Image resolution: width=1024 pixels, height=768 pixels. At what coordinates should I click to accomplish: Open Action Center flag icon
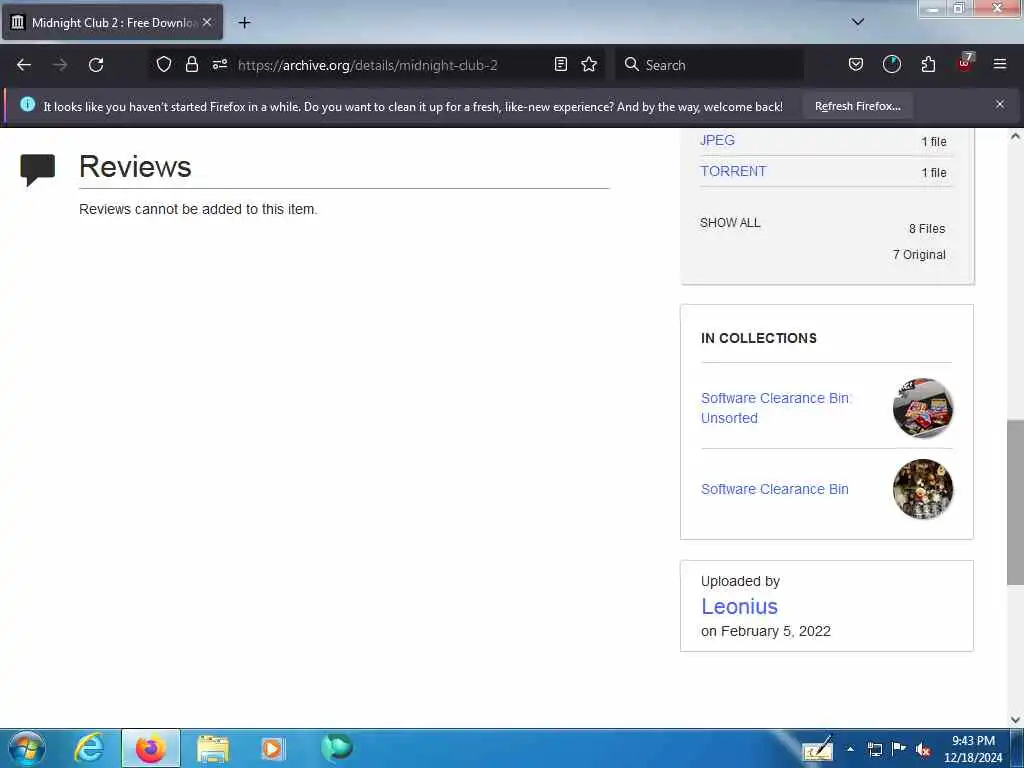(x=899, y=748)
